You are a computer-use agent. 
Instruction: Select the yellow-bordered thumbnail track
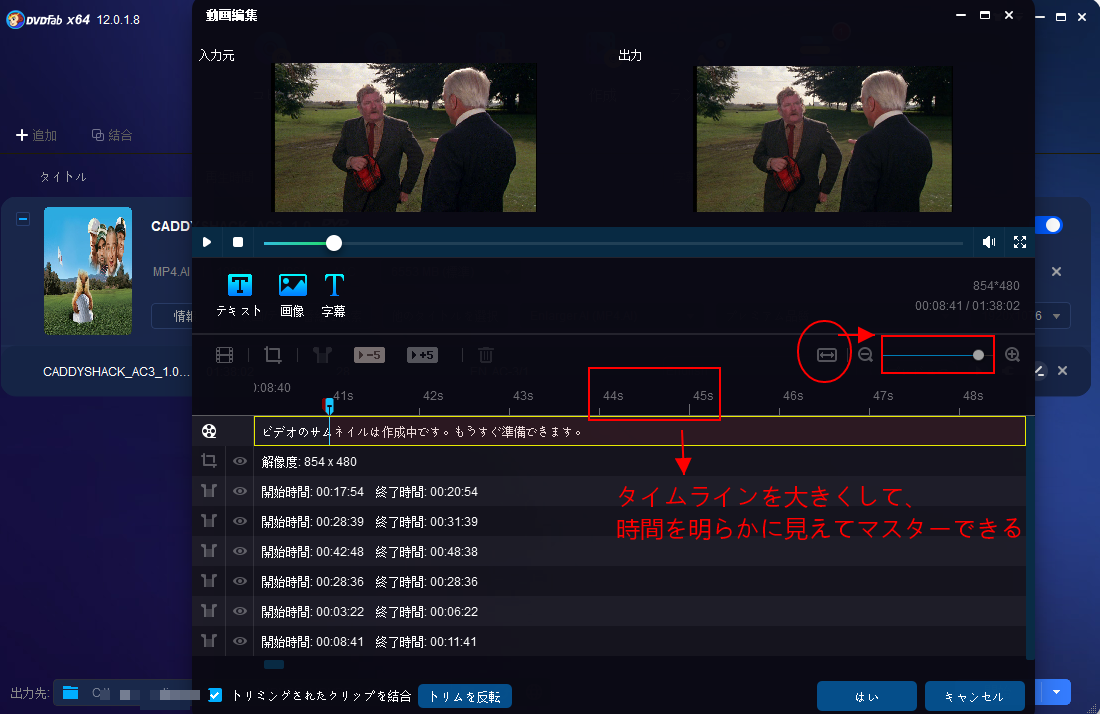(x=640, y=431)
